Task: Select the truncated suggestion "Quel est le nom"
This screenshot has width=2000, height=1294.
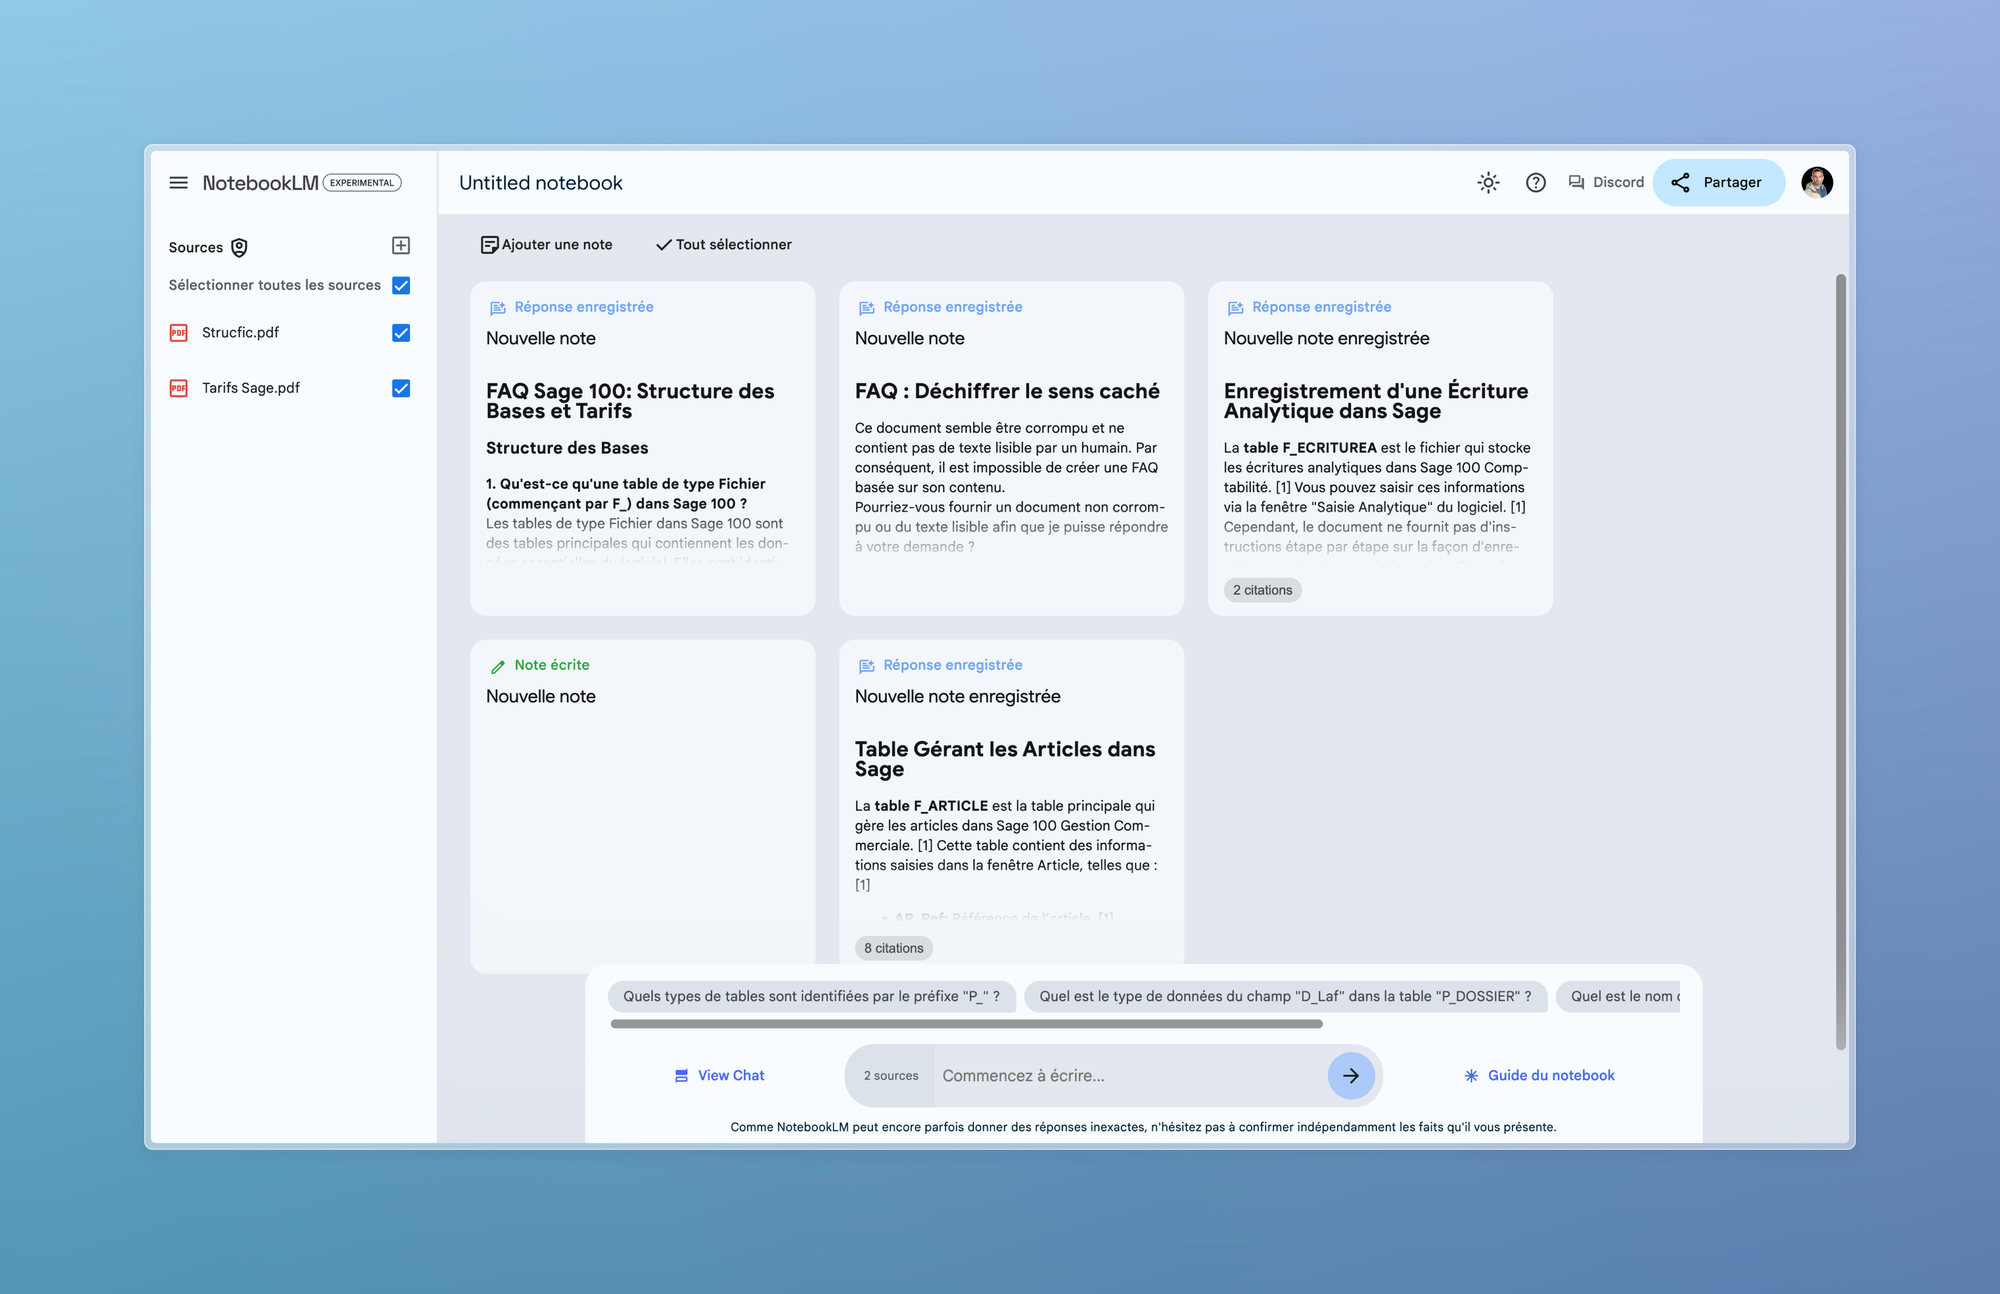Action: (x=1619, y=997)
